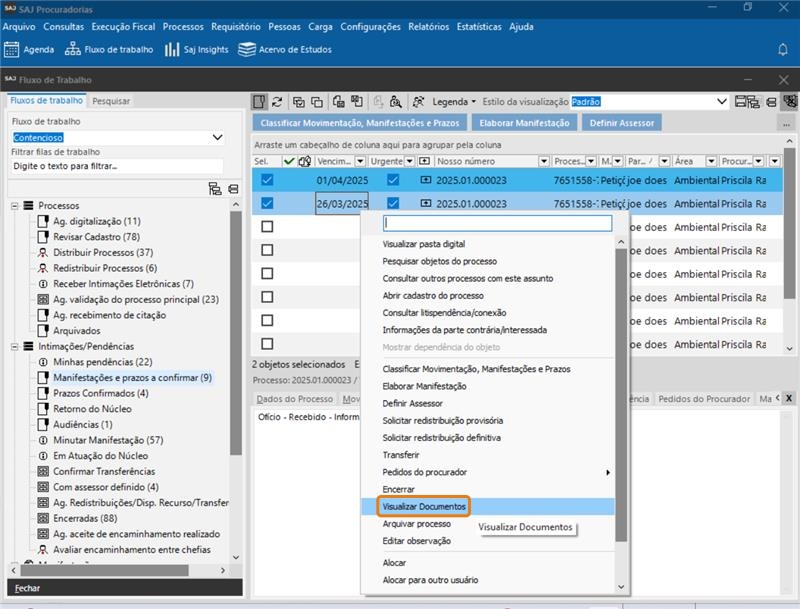The image size is (800, 609).
Task: Click the column header icon left of Vencim.
Action: coord(305,161)
